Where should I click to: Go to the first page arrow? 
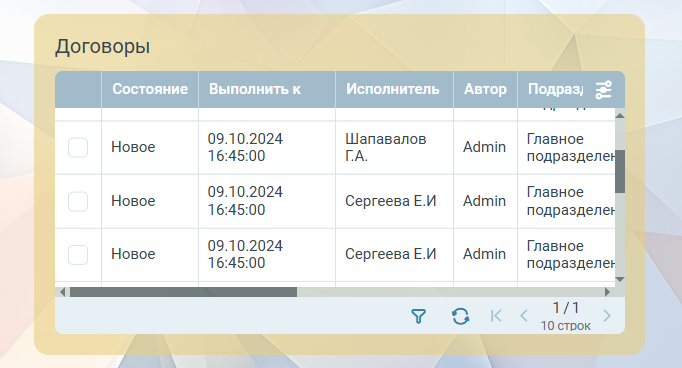tap(496, 316)
